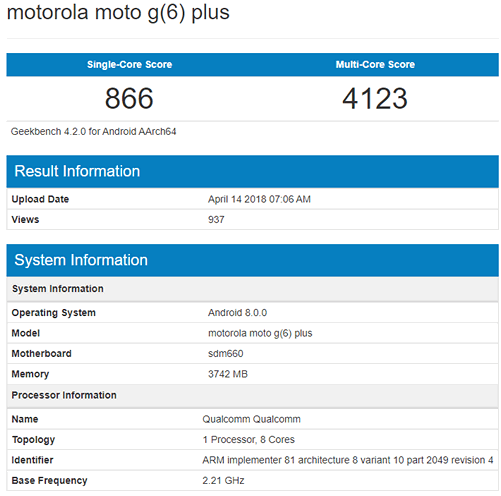The height and width of the screenshot is (496, 501).
Task: Select the 'Processor Information' subheading row
Action: point(252,396)
